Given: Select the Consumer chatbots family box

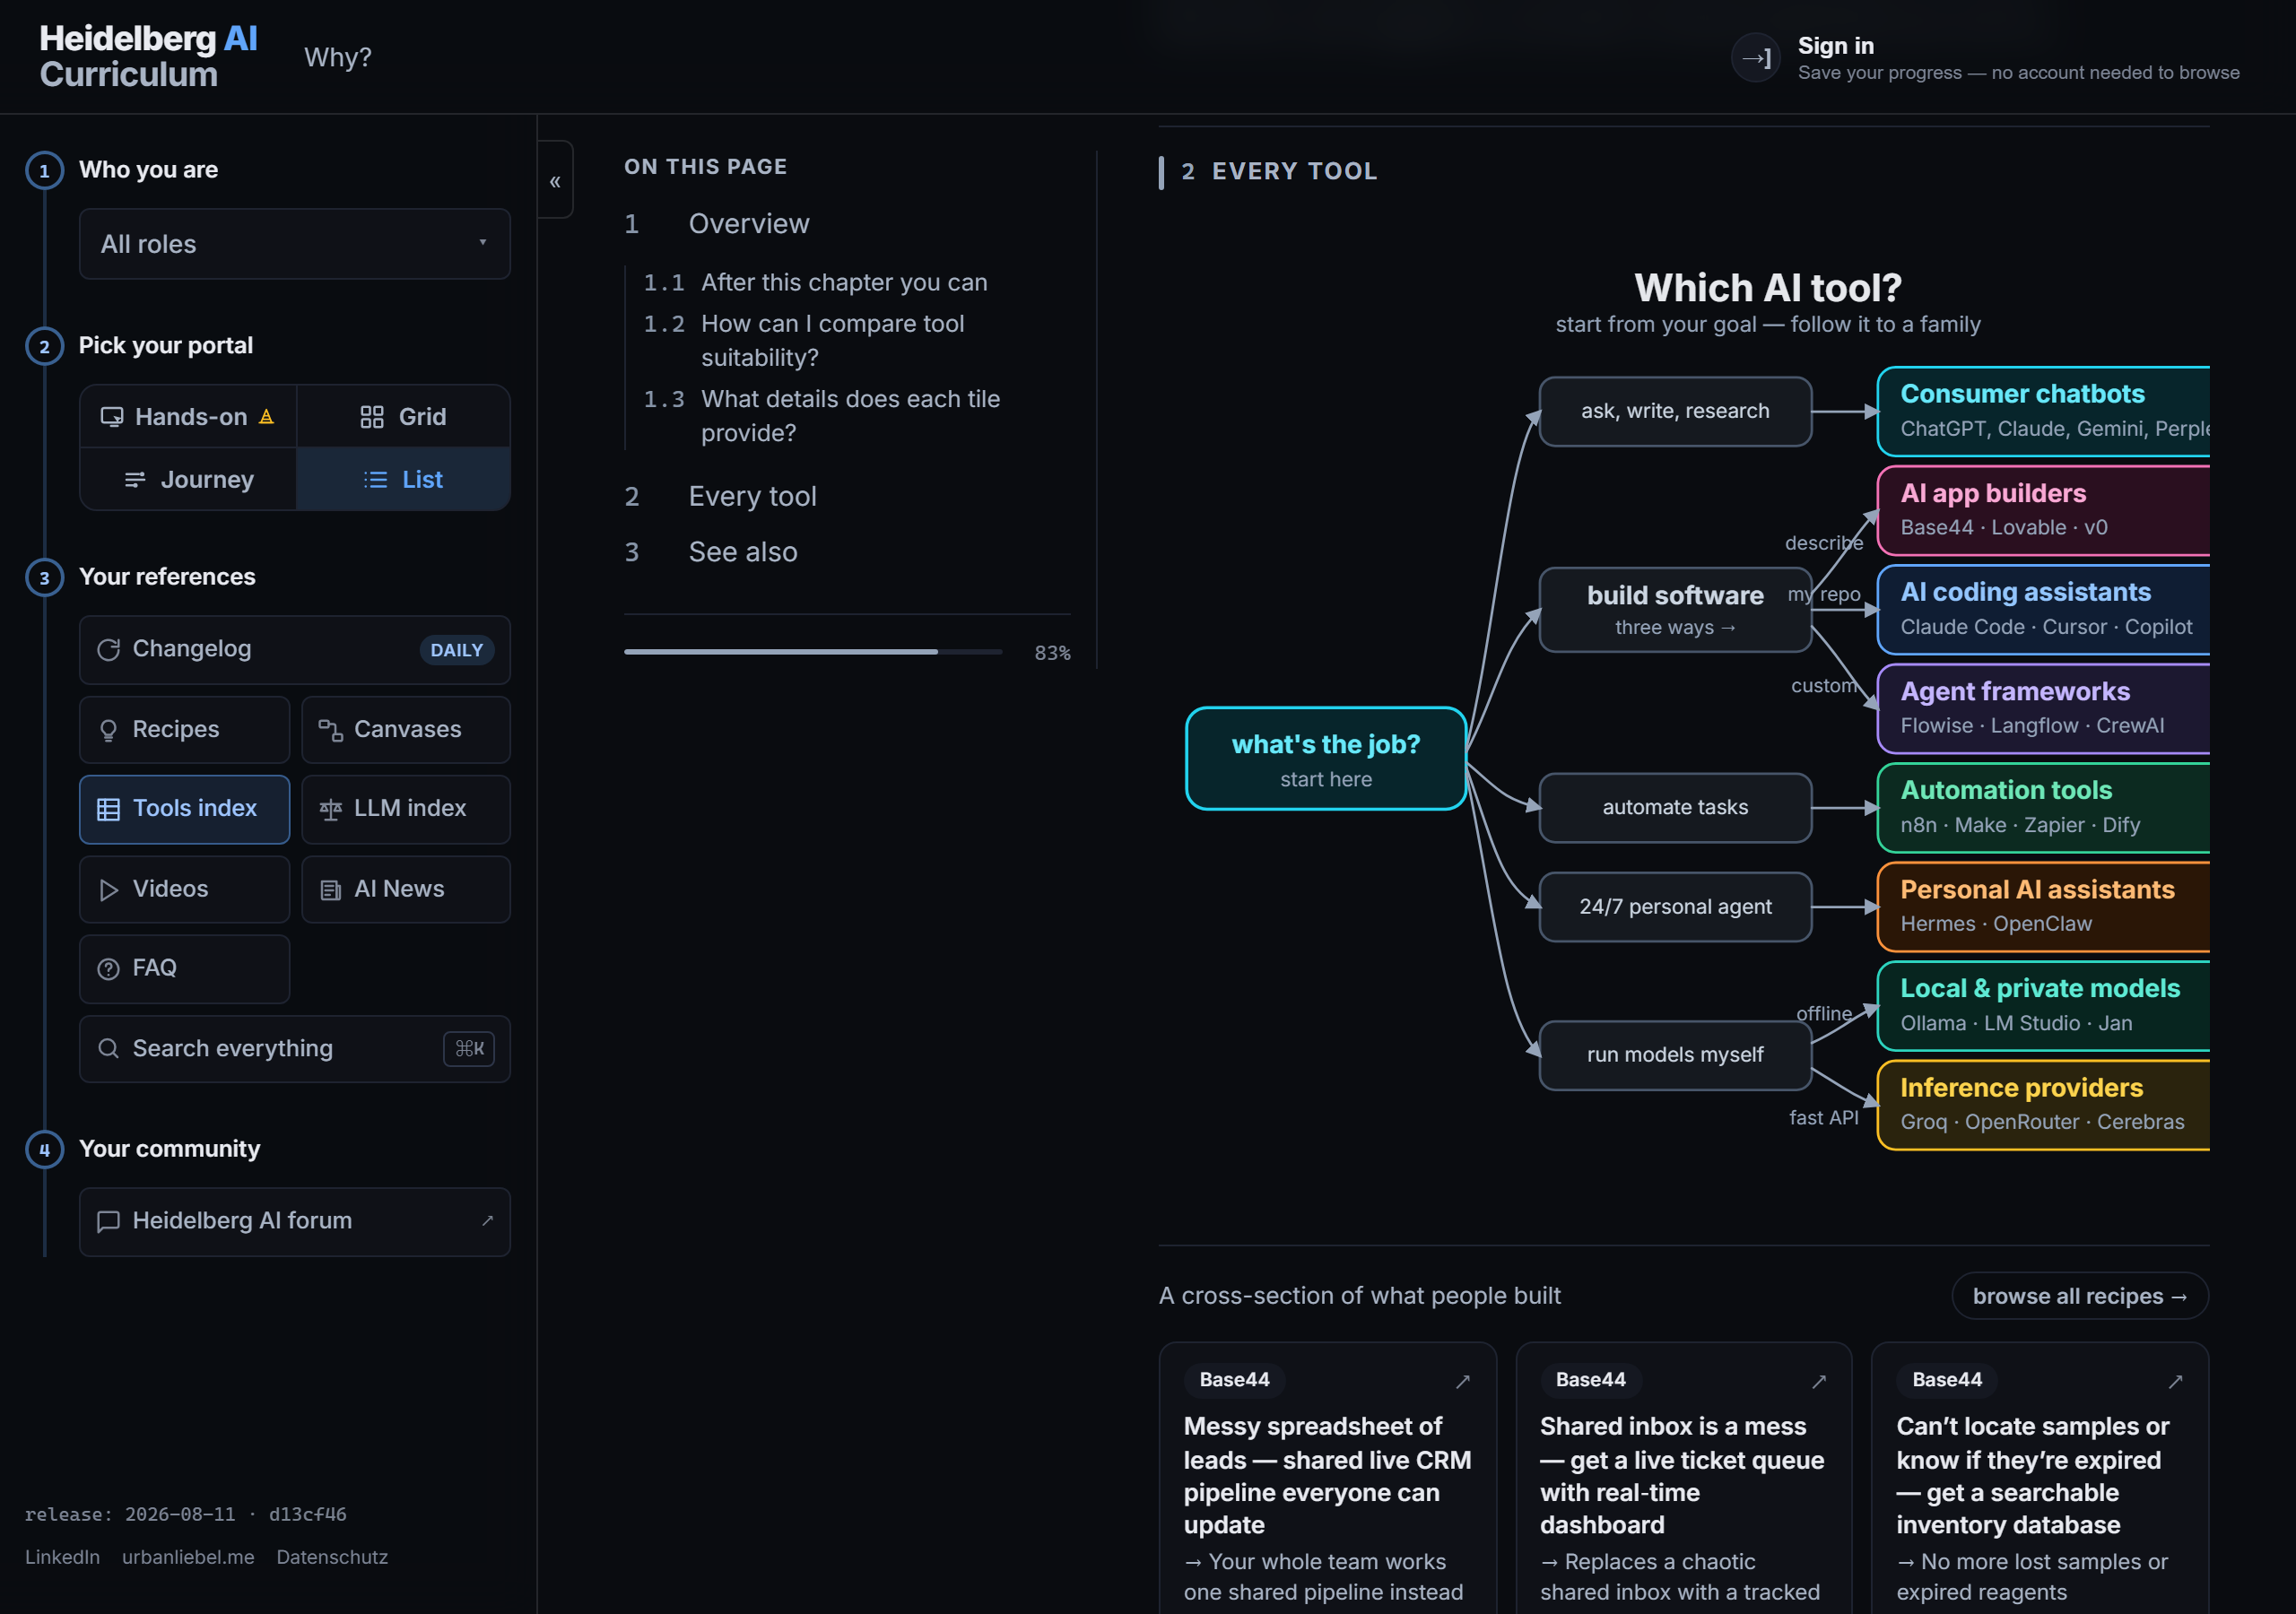Looking at the screenshot, I should 2043,411.
